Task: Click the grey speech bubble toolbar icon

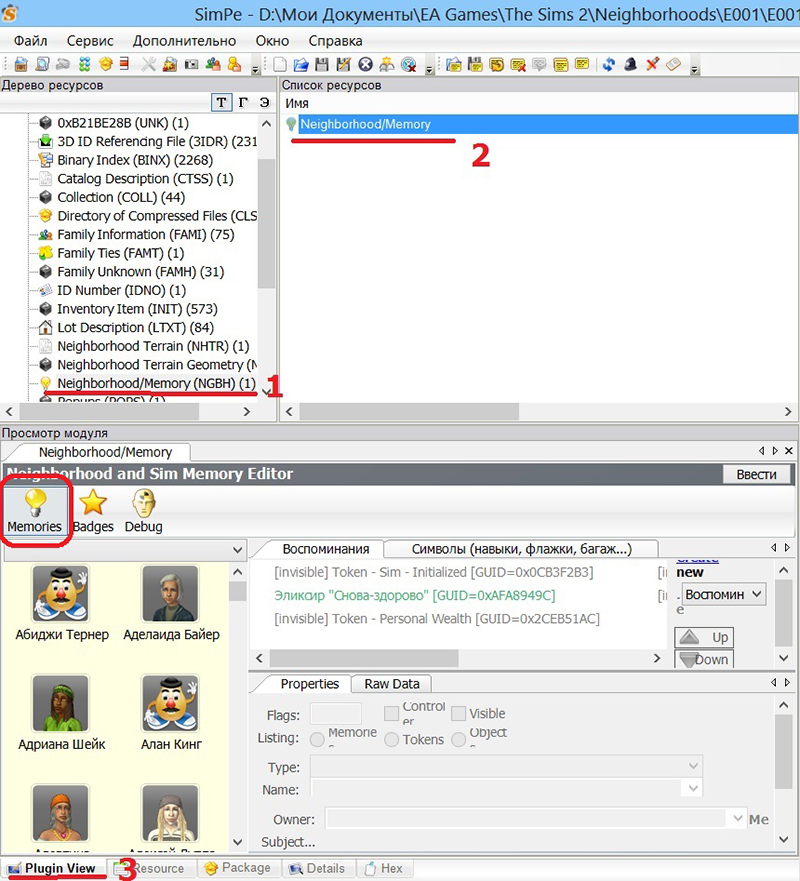Action: click(x=539, y=65)
